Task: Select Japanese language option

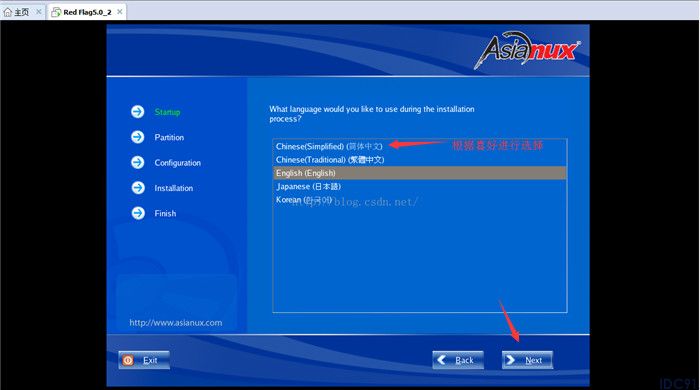Action: pyautogui.click(x=420, y=187)
